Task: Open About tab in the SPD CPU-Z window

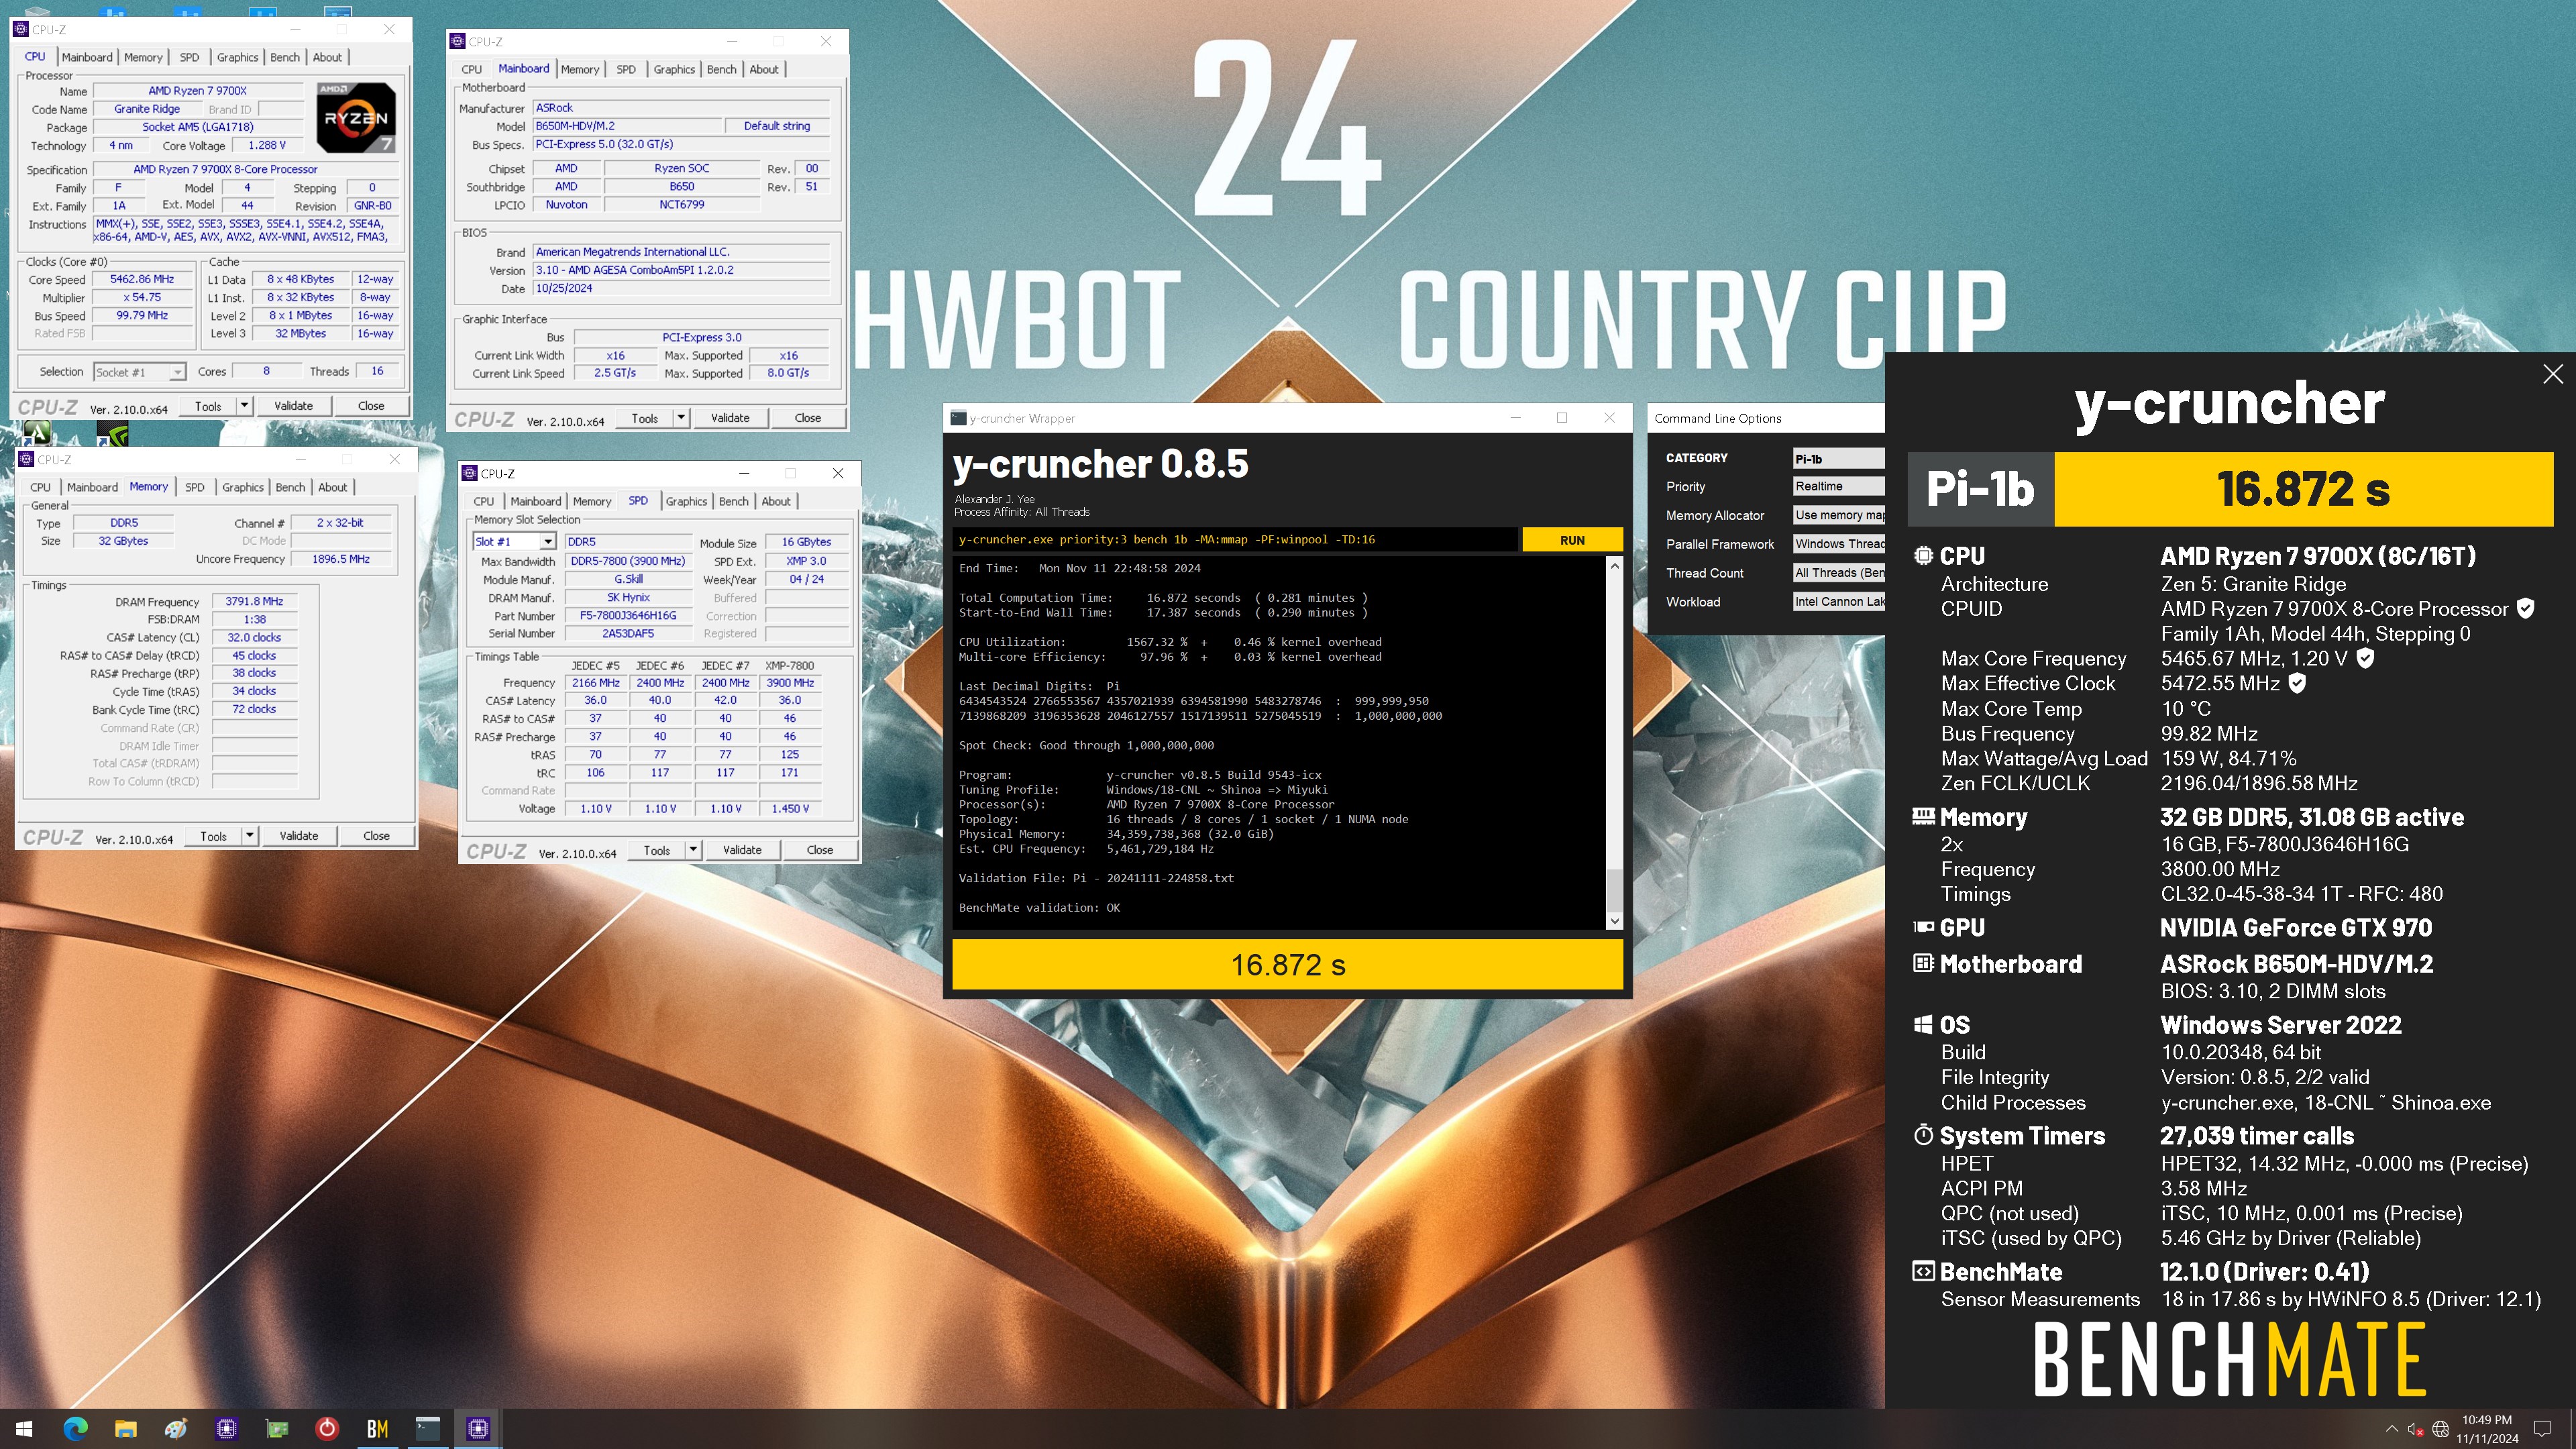Action: tap(776, 501)
